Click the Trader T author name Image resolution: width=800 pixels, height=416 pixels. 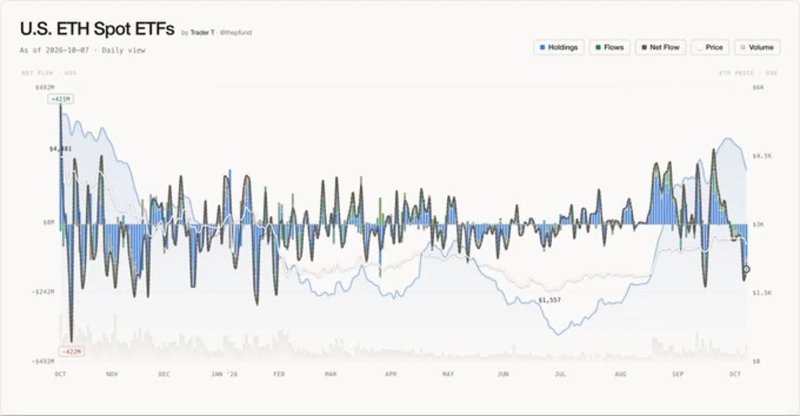pos(202,33)
